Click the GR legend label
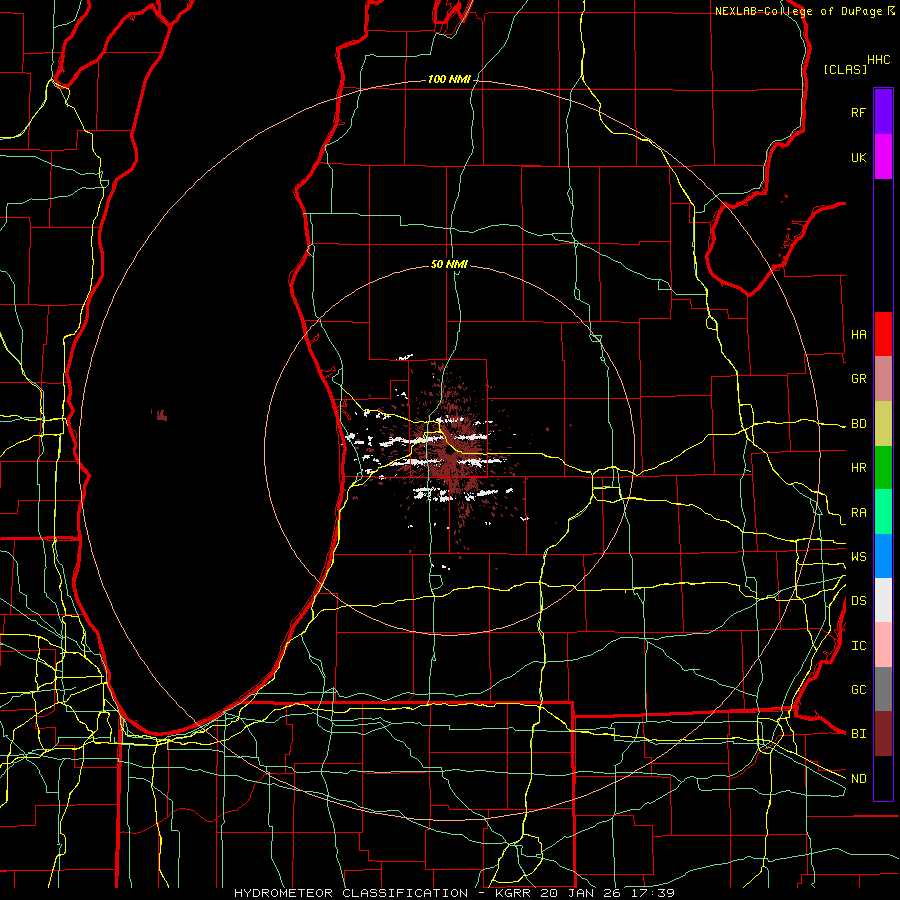The width and height of the screenshot is (900, 900). 859,379
